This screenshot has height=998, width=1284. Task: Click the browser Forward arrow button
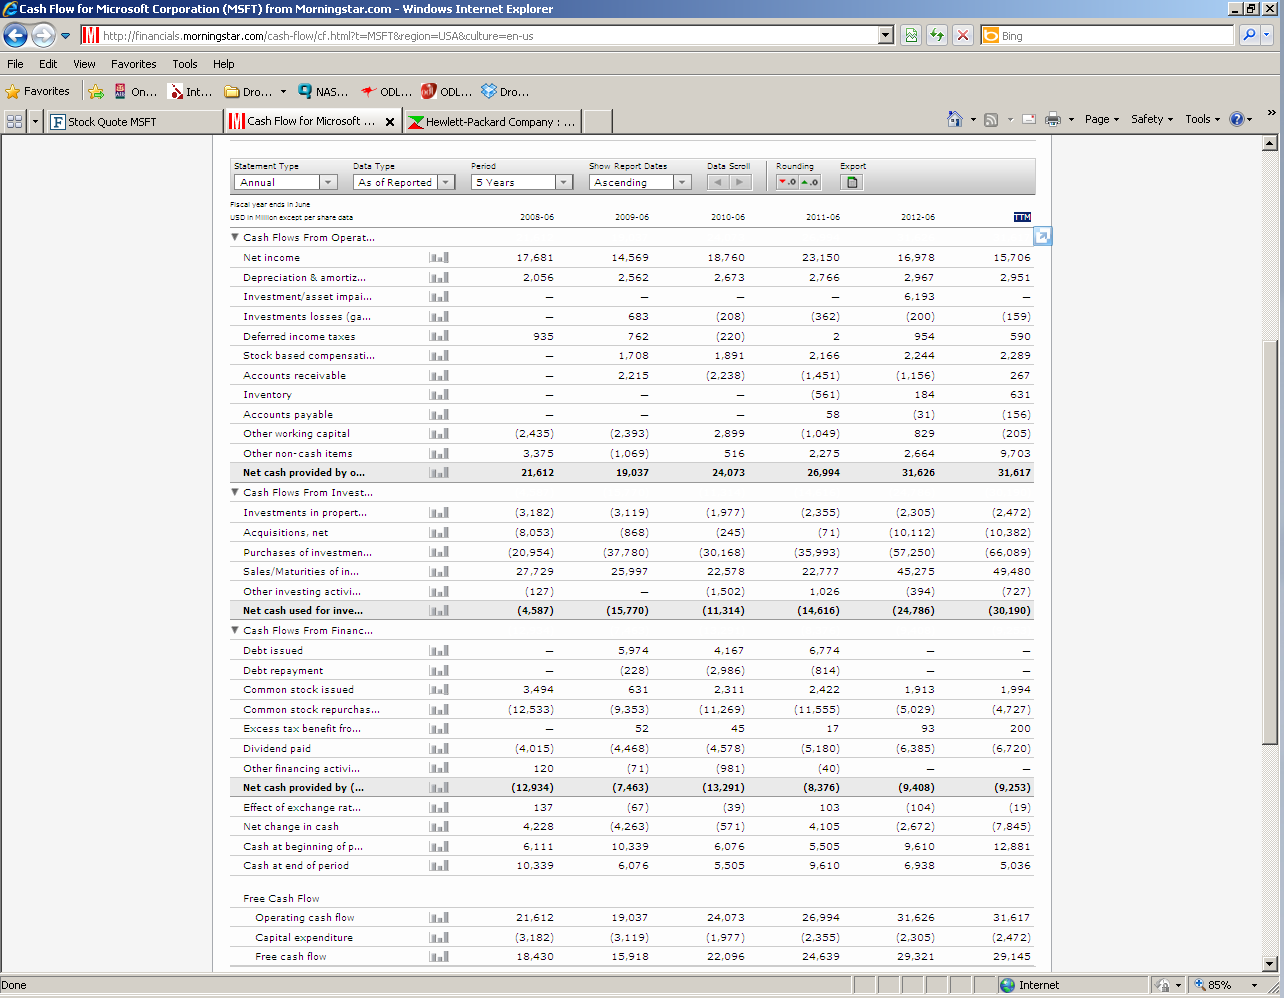43,36
